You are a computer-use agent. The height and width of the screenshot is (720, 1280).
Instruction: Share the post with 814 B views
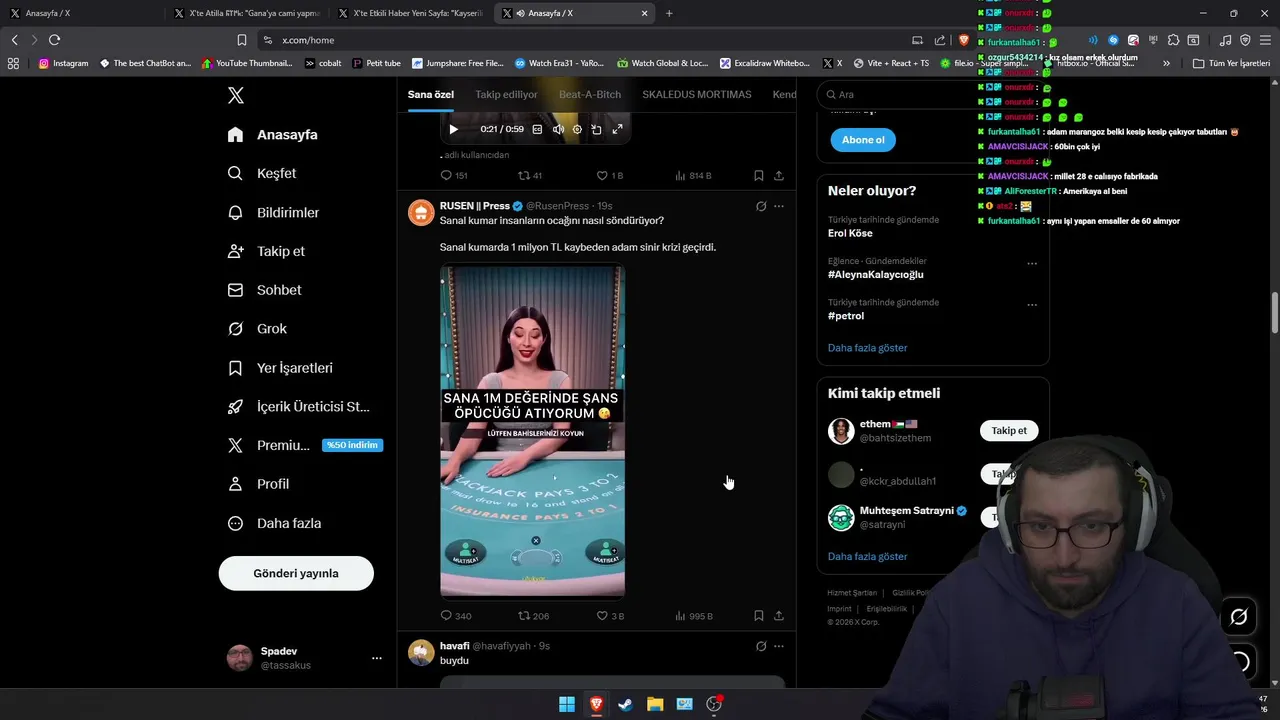click(779, 175)
